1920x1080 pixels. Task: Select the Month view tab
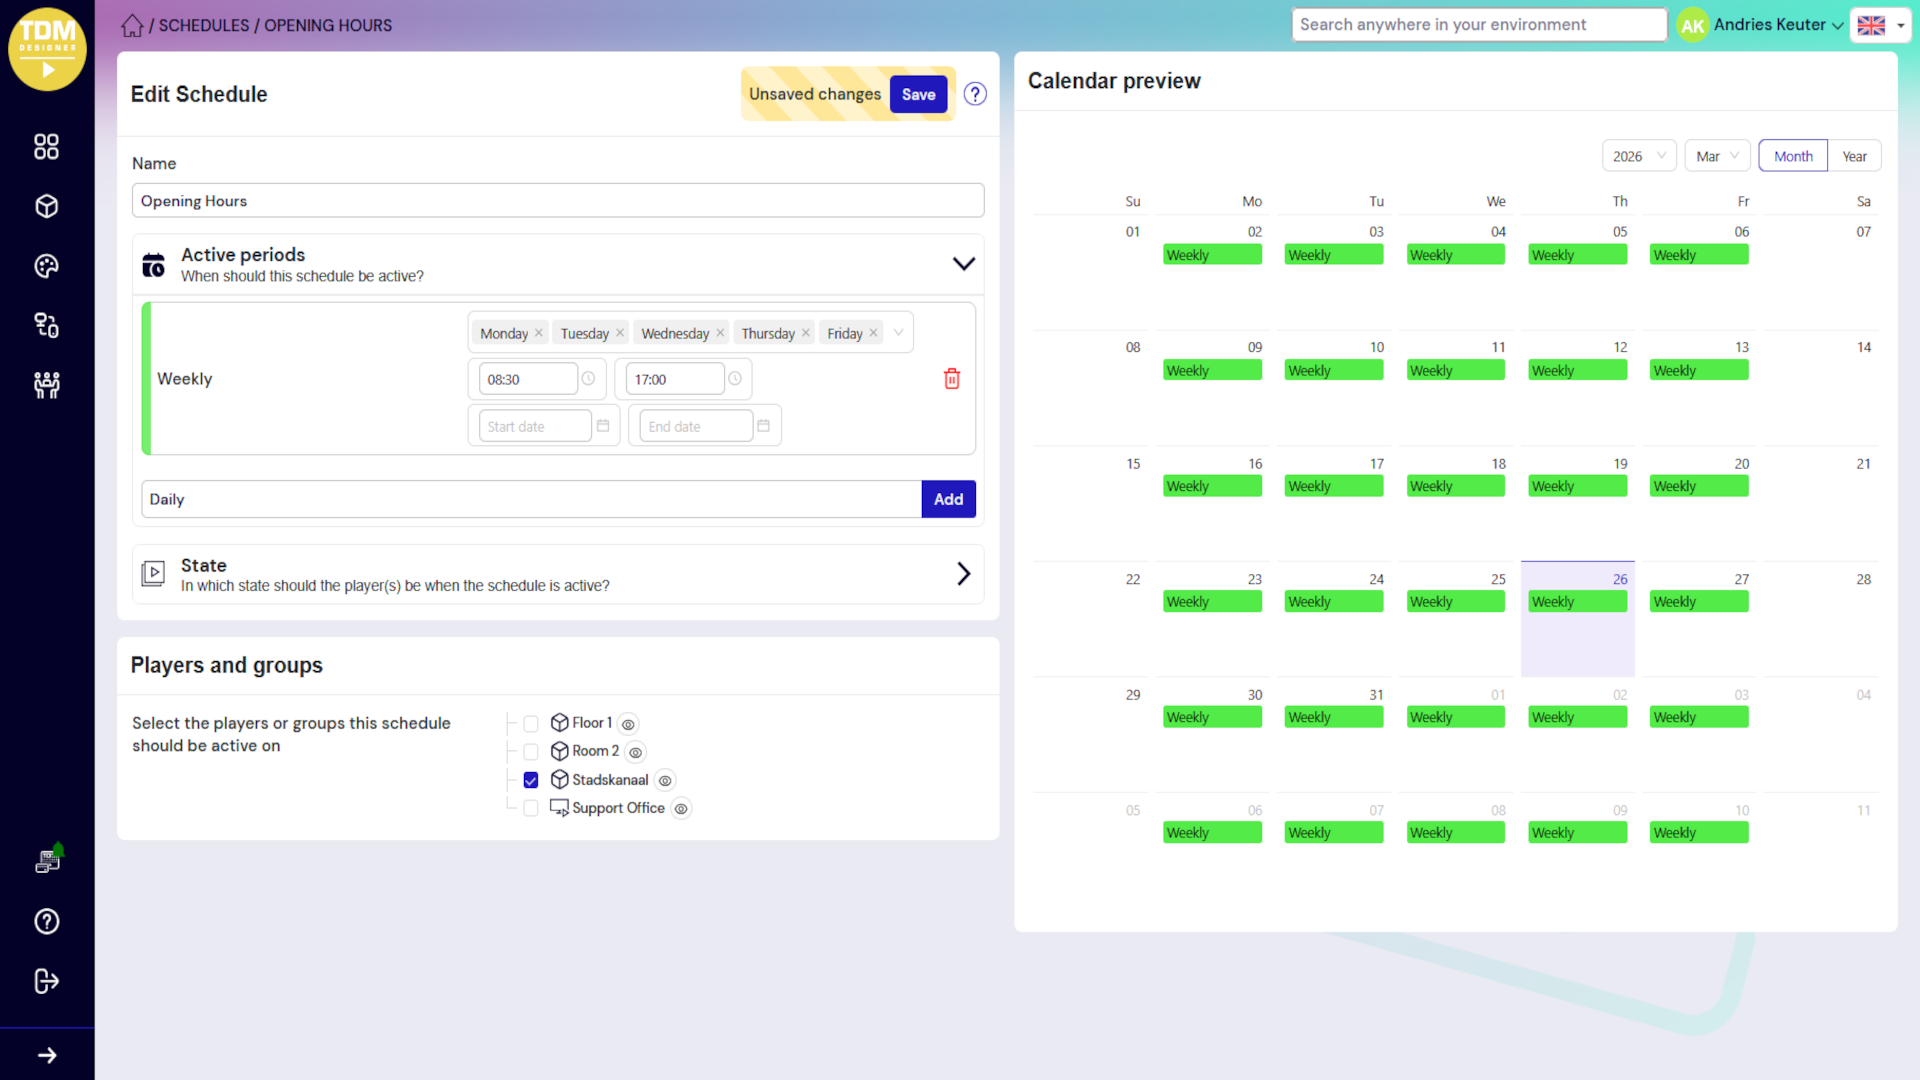click(x=1792, y=156)
